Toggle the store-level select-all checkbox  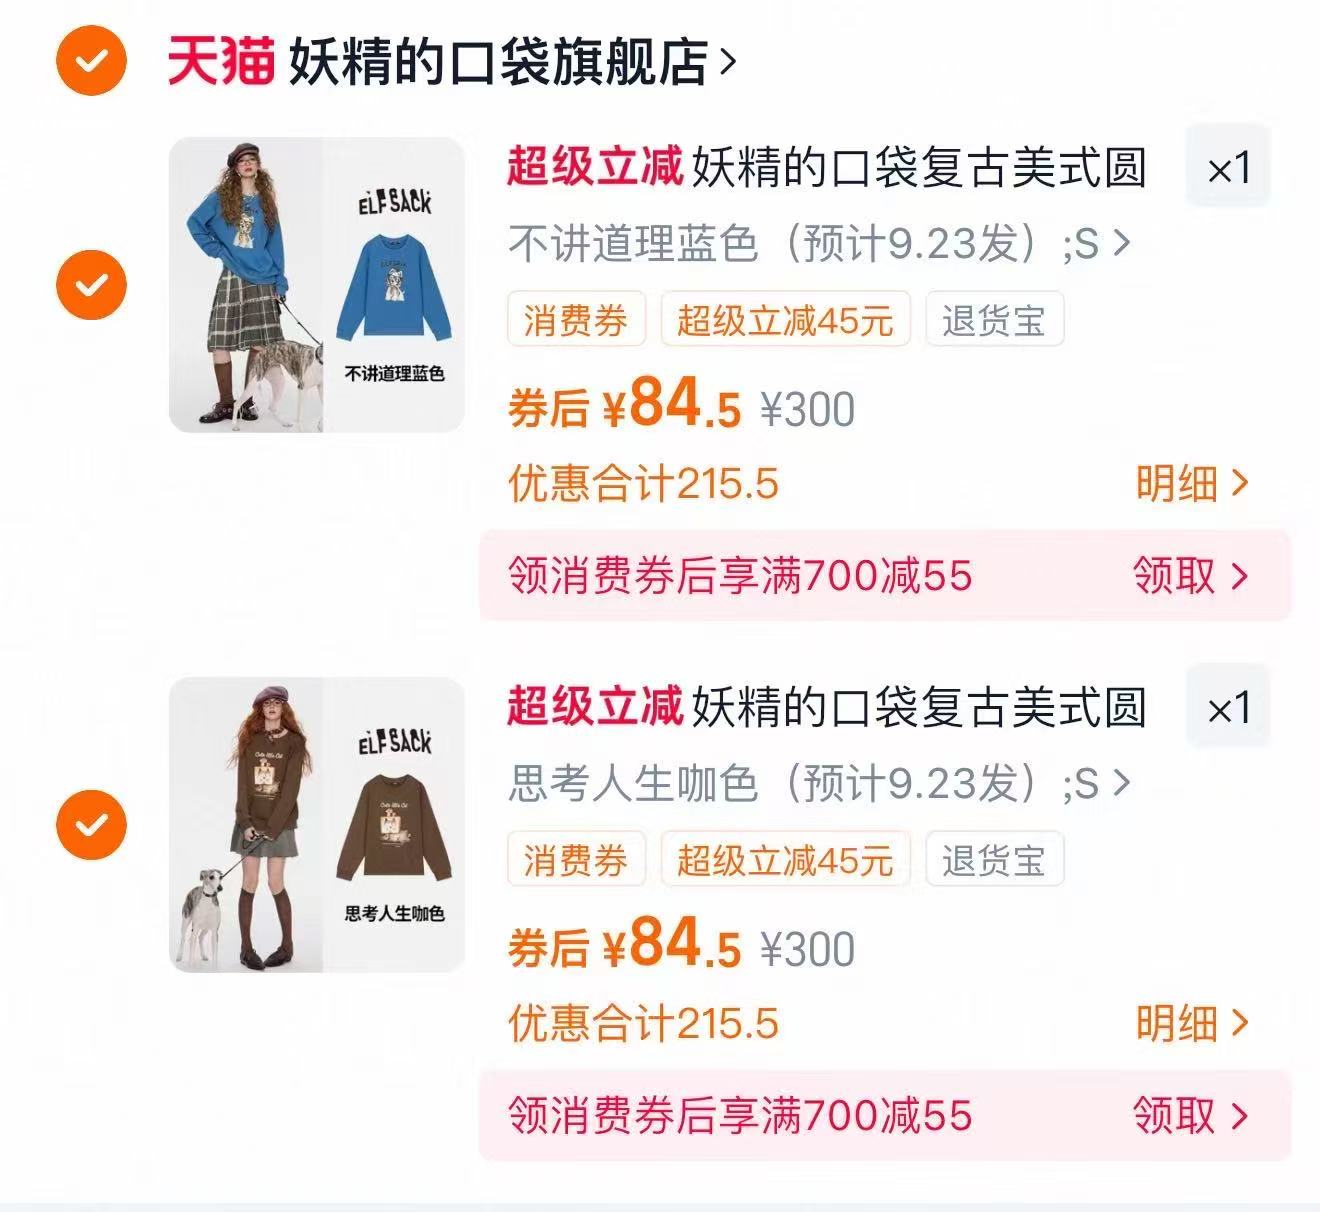pyautogui.click(x=90, y=62)
